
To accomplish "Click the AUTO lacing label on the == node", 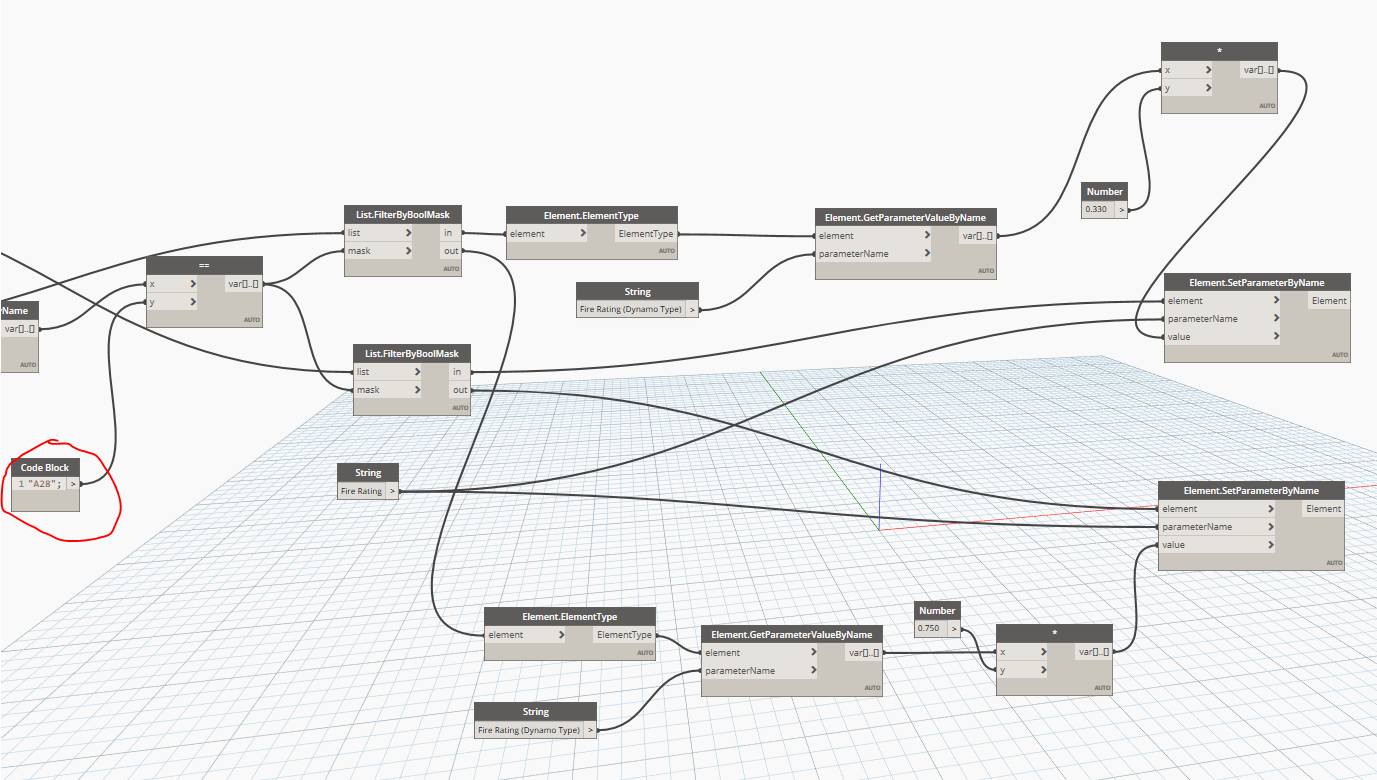I will tap(251, 320).
